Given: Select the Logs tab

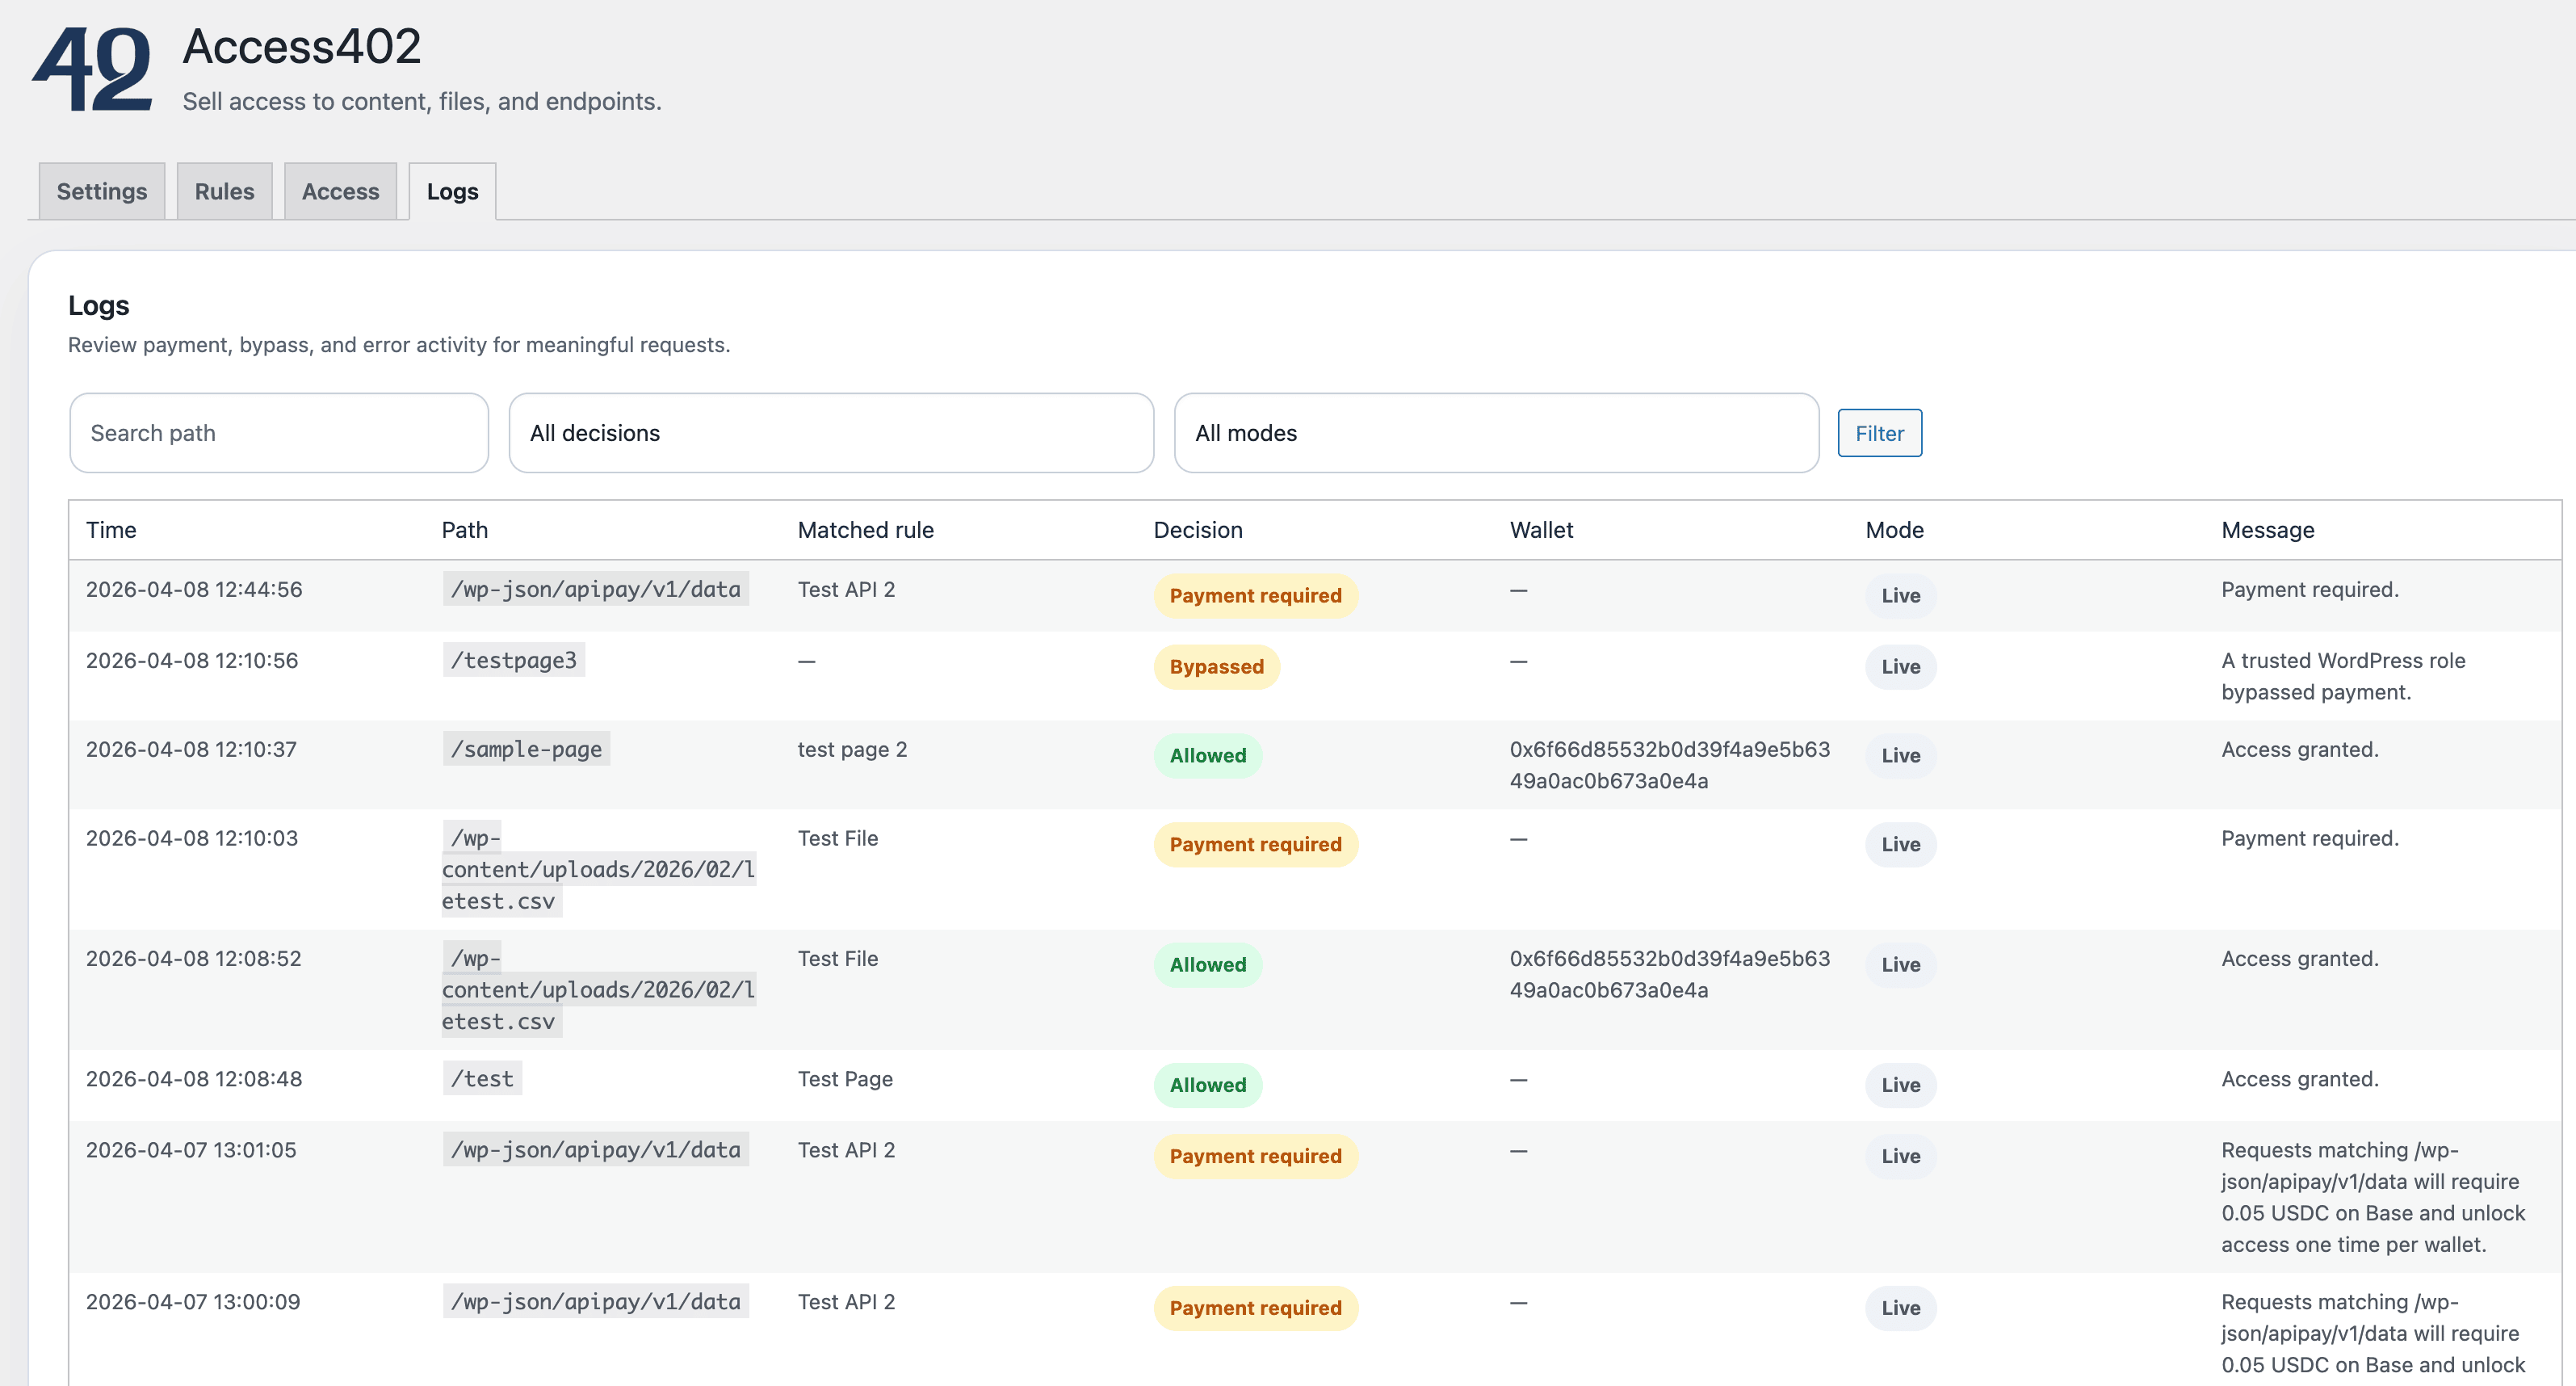Looking at the screenshot, I should [452, 191].
